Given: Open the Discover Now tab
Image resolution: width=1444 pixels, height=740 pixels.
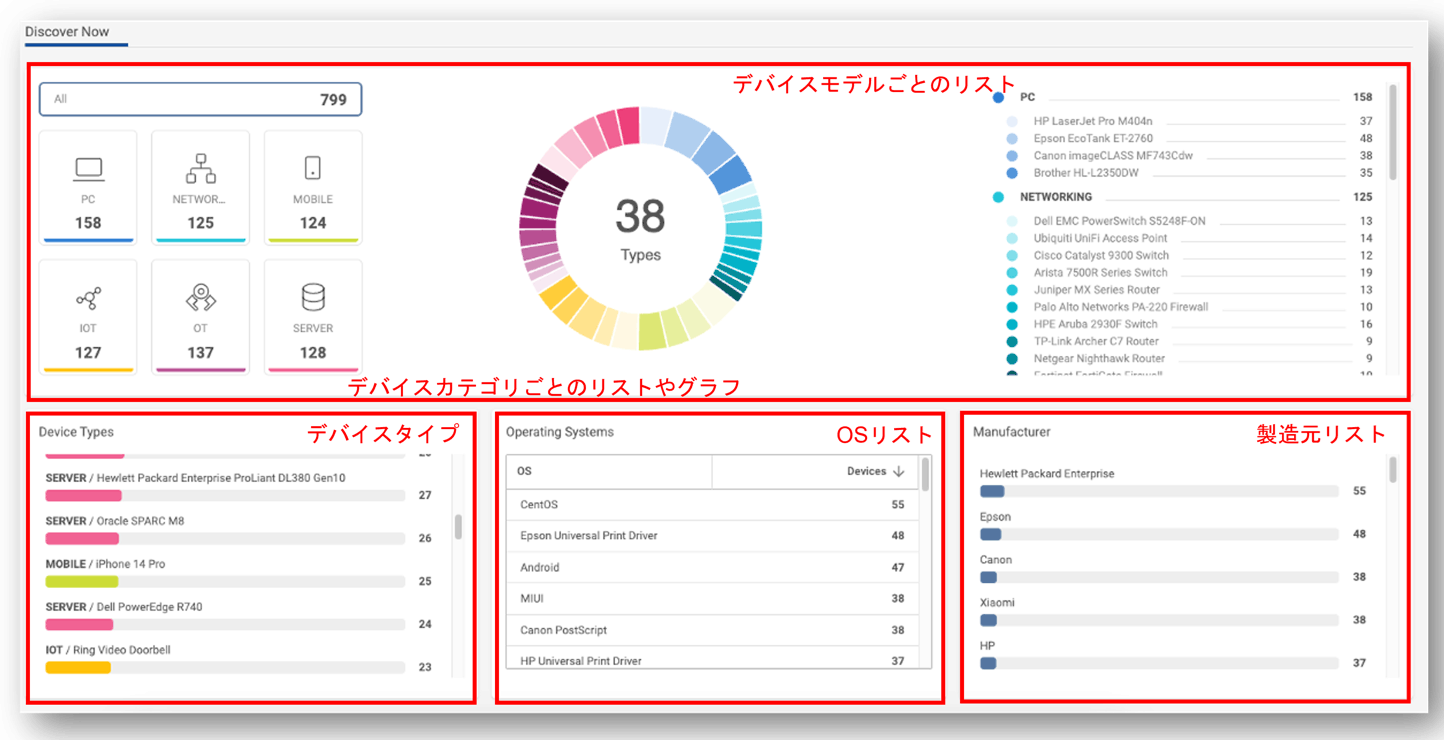Looking at the screenshot, I should click(x=67, y=32).
